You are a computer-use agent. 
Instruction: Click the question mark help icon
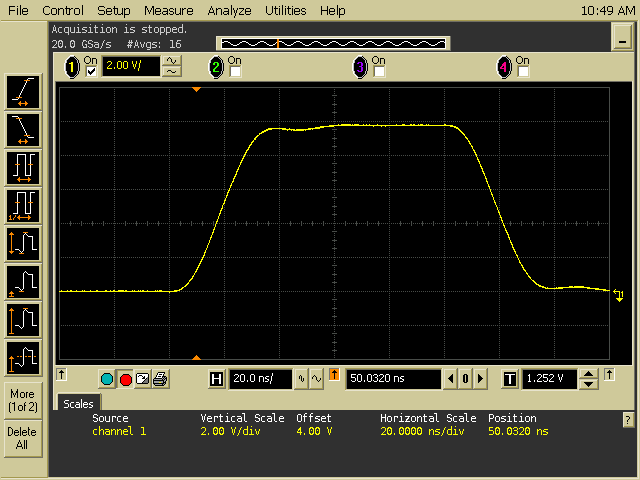pyautogui.click(x=628, y=420)
